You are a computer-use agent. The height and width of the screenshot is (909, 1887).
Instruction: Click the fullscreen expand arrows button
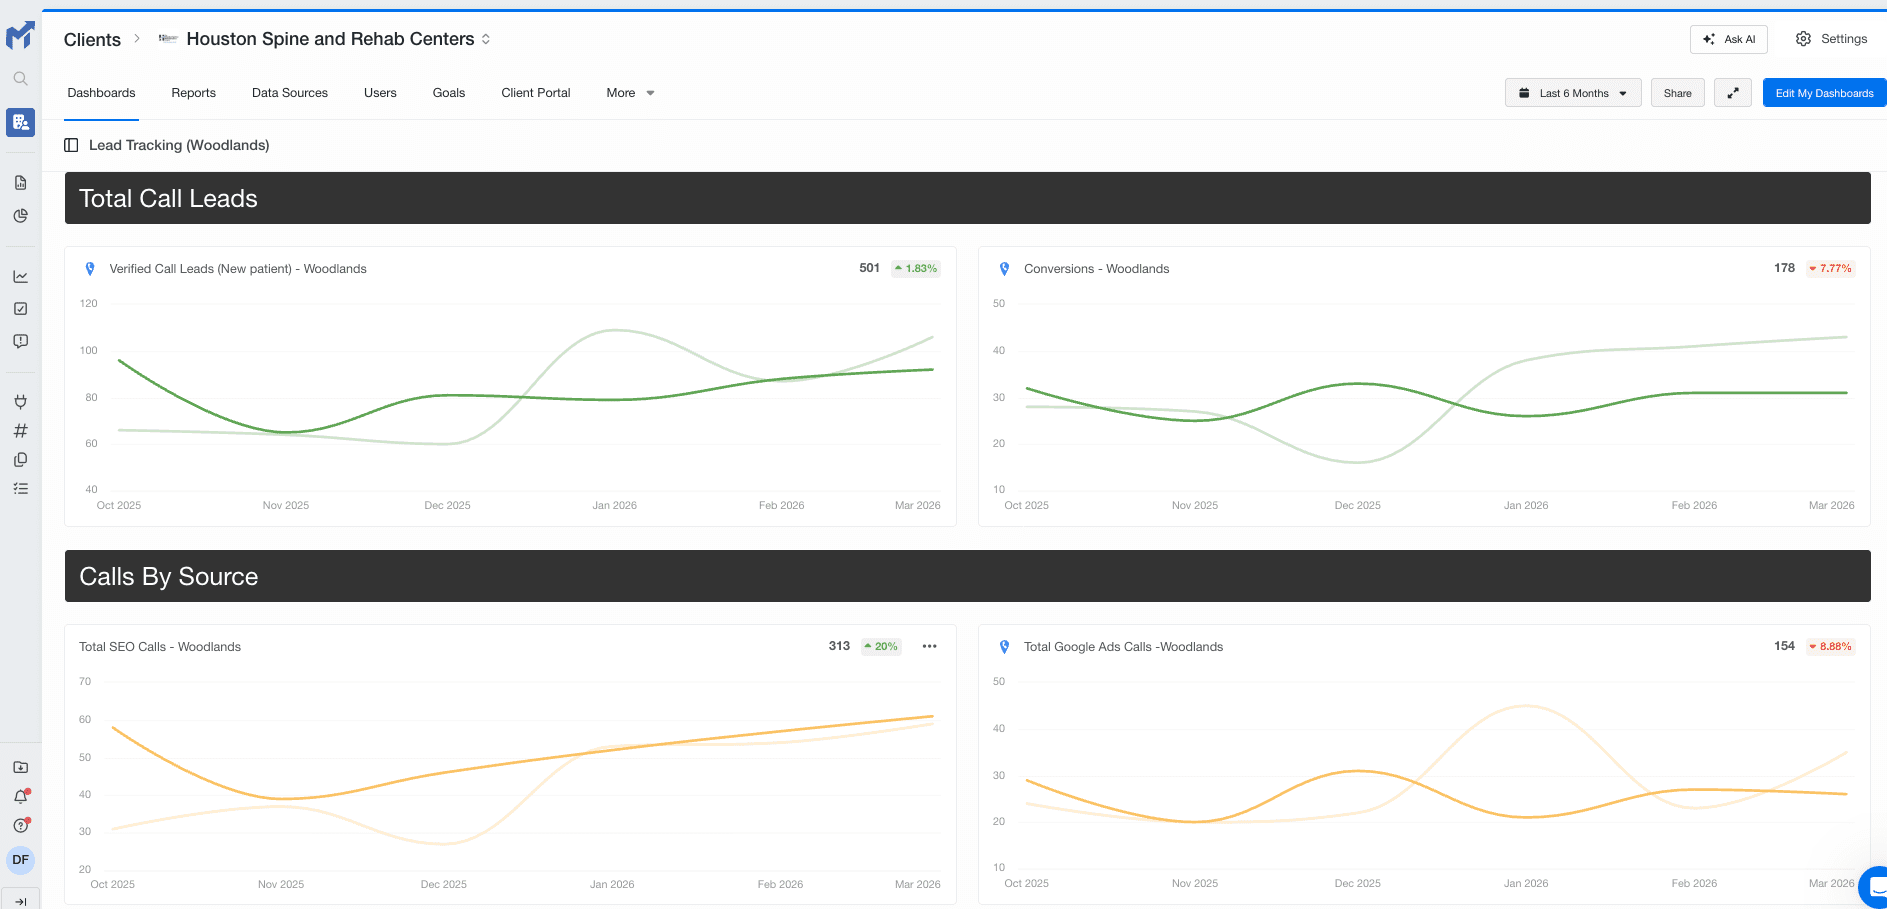coord(1732,93)
